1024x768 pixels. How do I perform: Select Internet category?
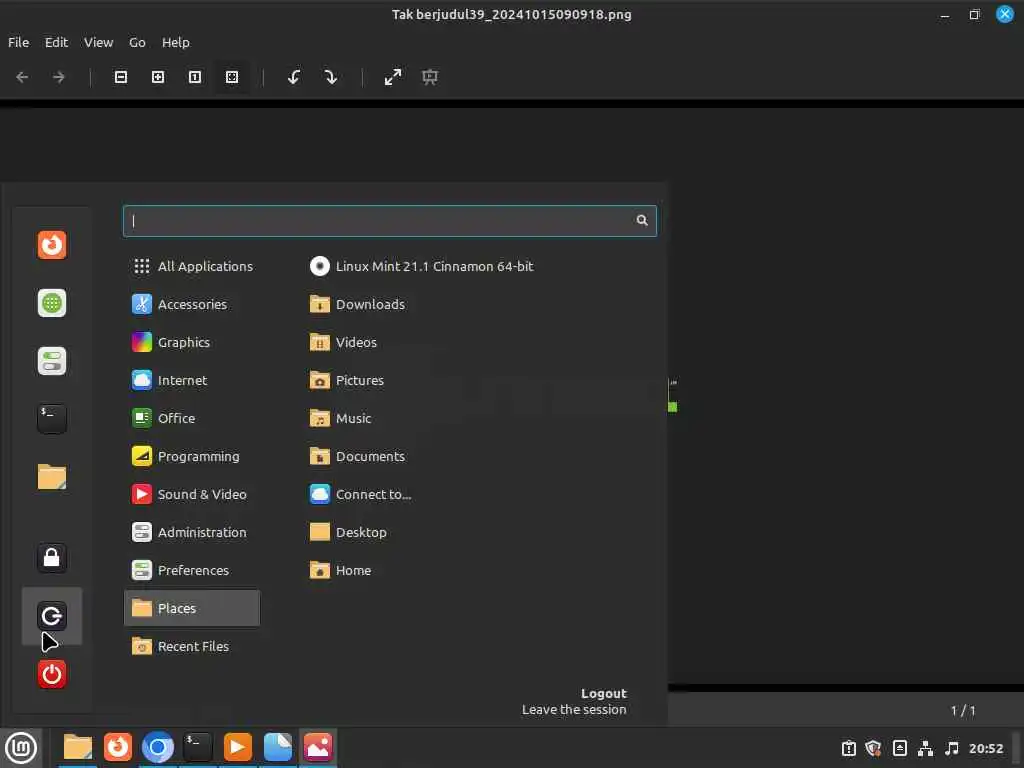coord(192,380)
